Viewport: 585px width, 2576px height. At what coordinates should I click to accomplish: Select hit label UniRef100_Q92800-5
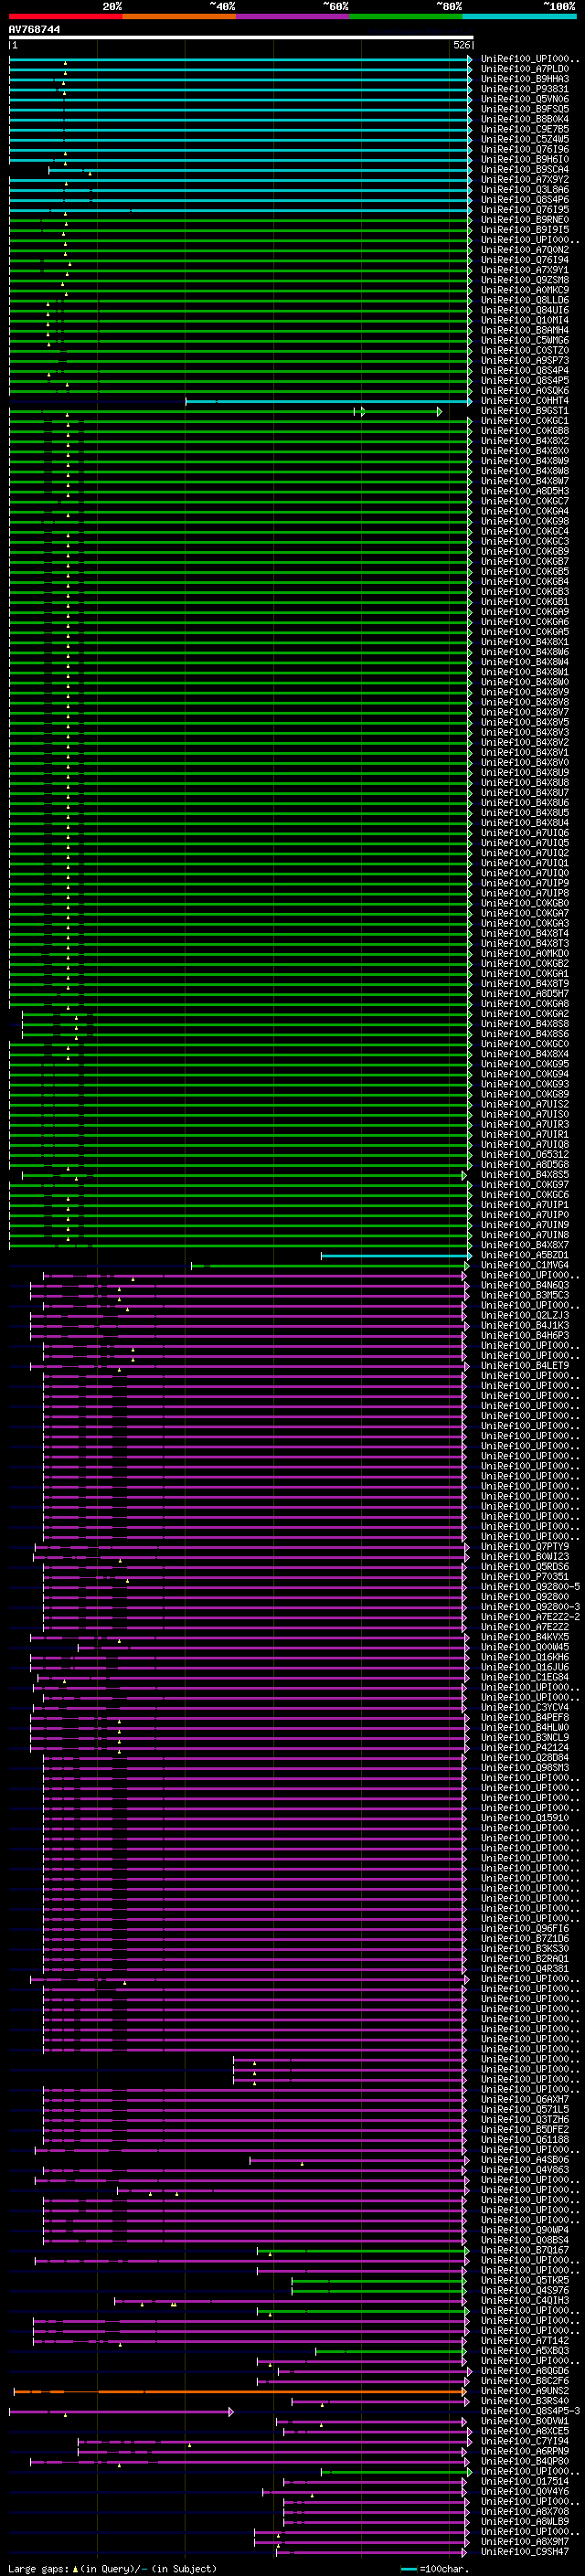point(530,1587)
